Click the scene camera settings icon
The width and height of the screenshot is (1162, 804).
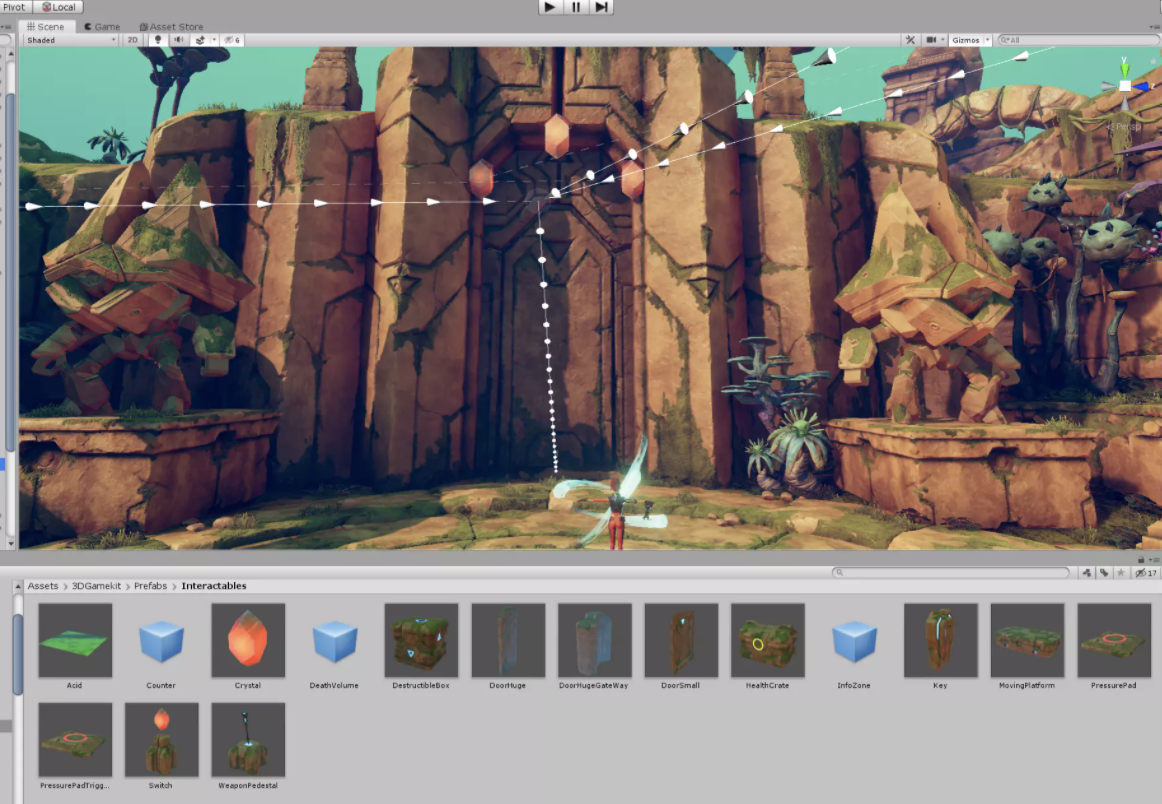coord(932,40)
